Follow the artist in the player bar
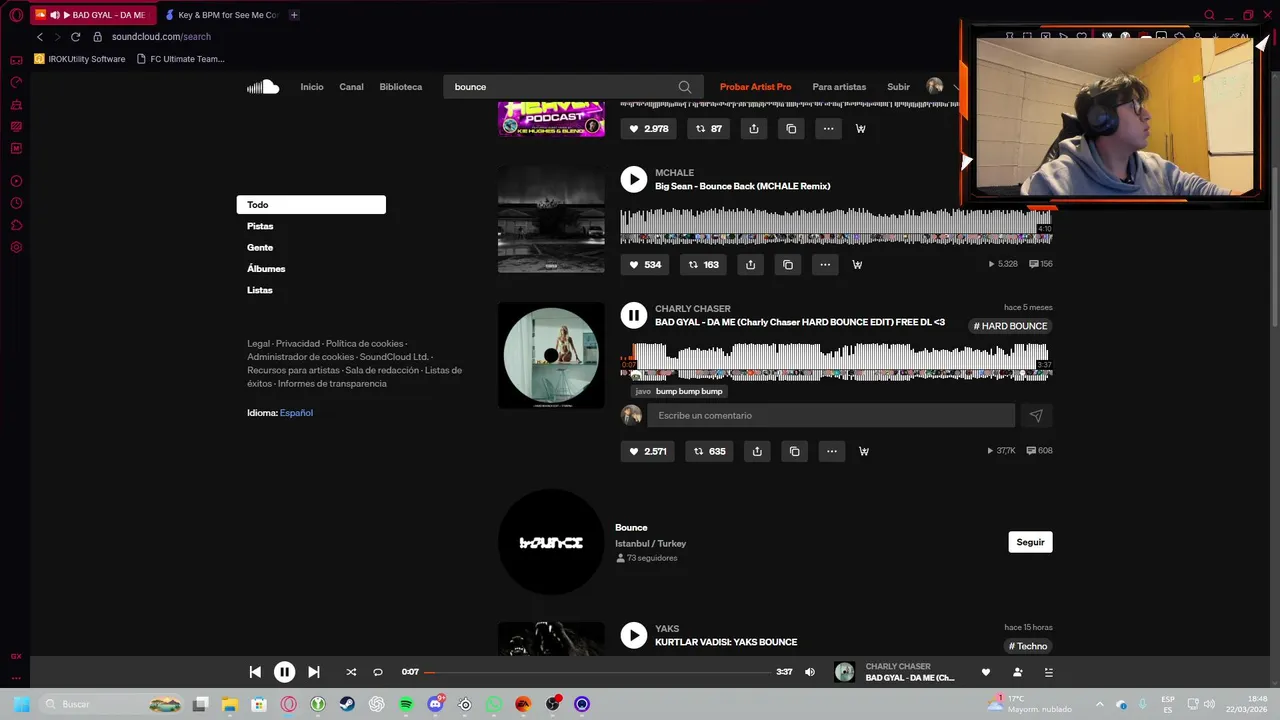 pyautogui.click(x=1017, y=673)
